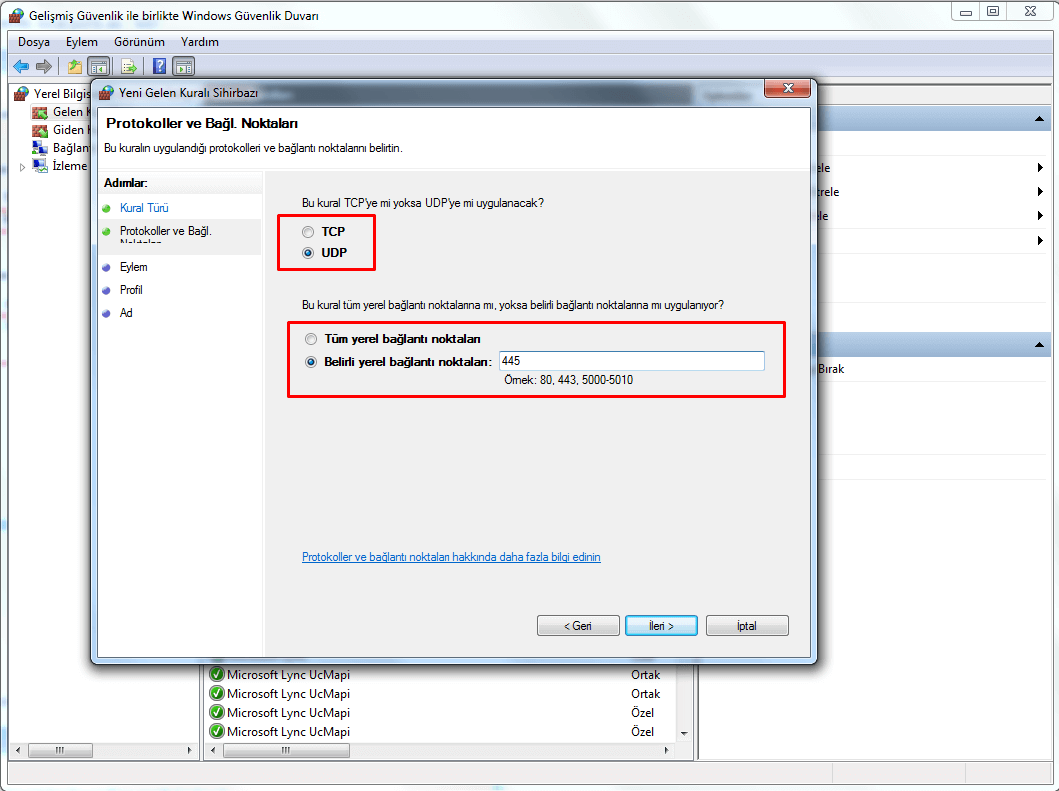Screen dimensions: 1059x791
Task: Choose 'Tüm yerel bağlantı noktaları' option
Action: pyautogui.click(x=311, y=339)
